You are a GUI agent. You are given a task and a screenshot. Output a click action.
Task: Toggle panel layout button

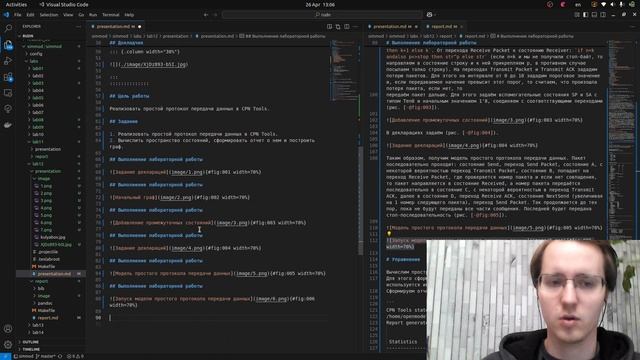click(594, 15)
